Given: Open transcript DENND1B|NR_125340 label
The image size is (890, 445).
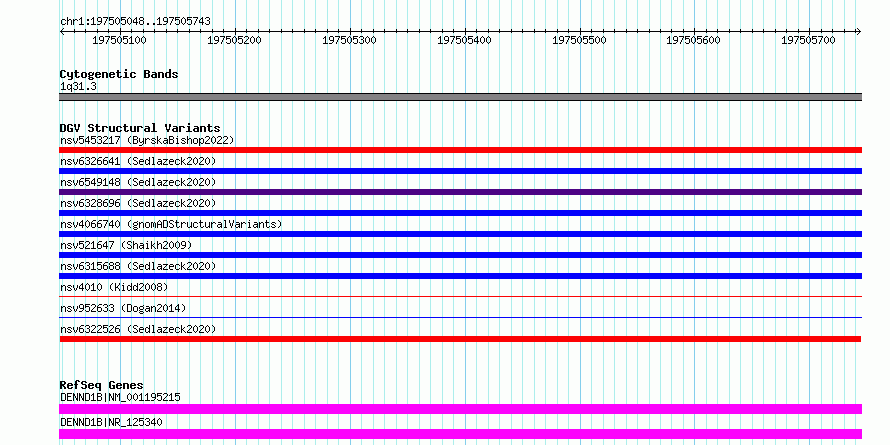Looking at the screenshot, I should pos(111,422).
